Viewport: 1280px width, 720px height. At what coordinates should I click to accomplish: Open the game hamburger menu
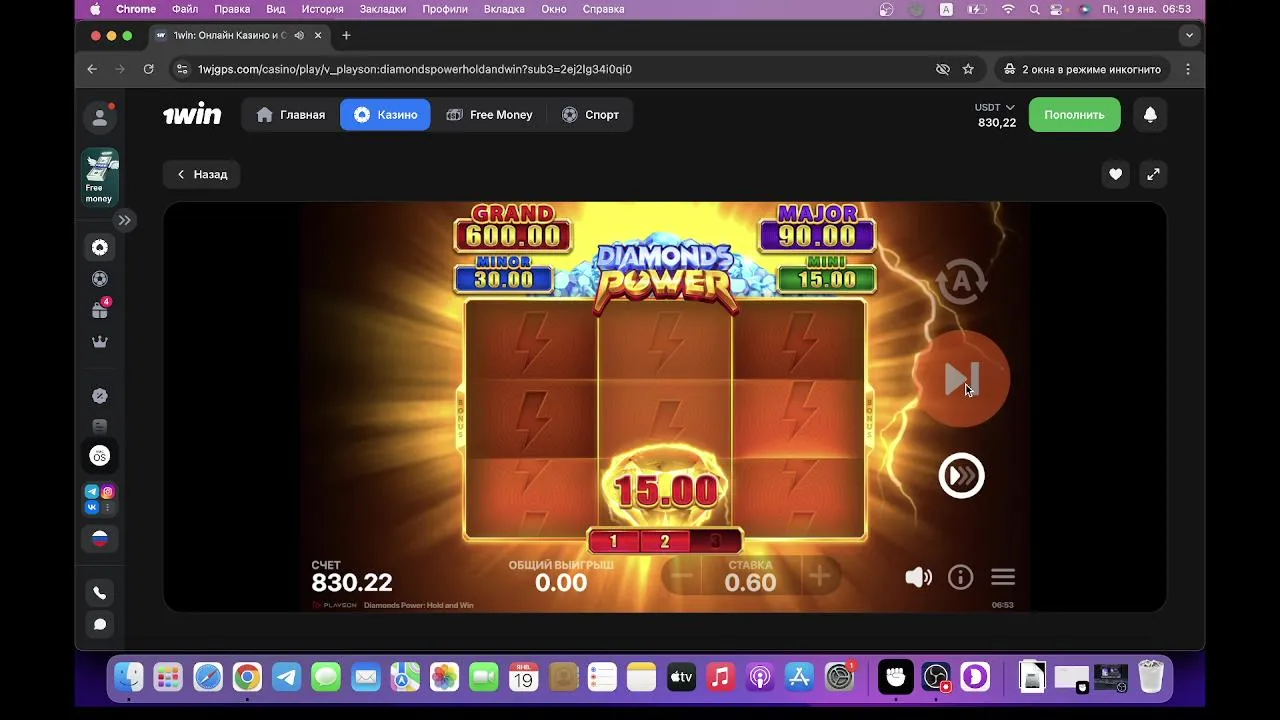pos(1003,577)
